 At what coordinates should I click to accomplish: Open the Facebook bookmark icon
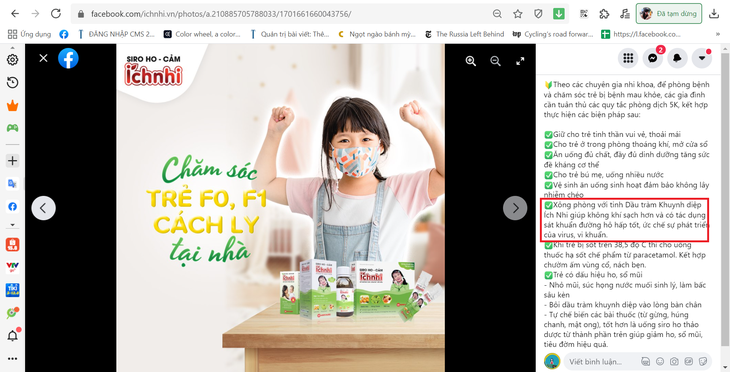tap(64, 34)
